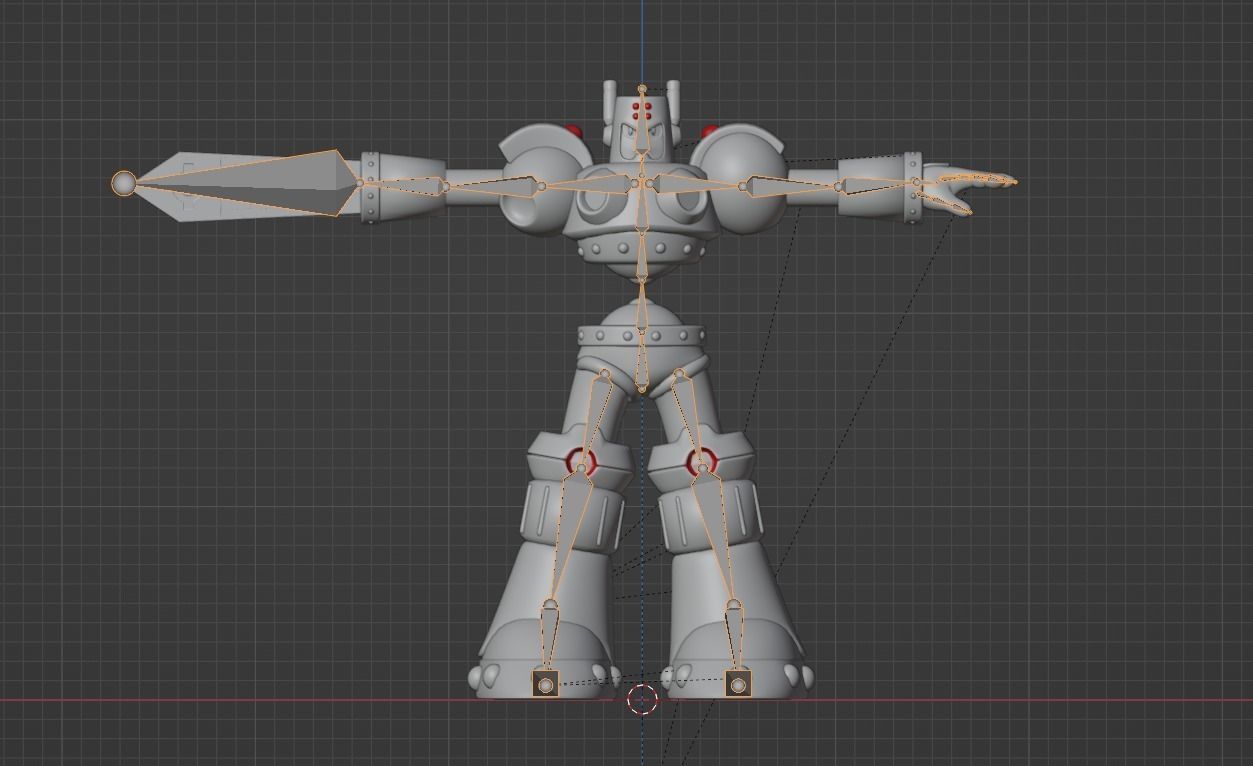
Task: Select the square foot control bone on the blade side
Action: click(x=546, y=684)
